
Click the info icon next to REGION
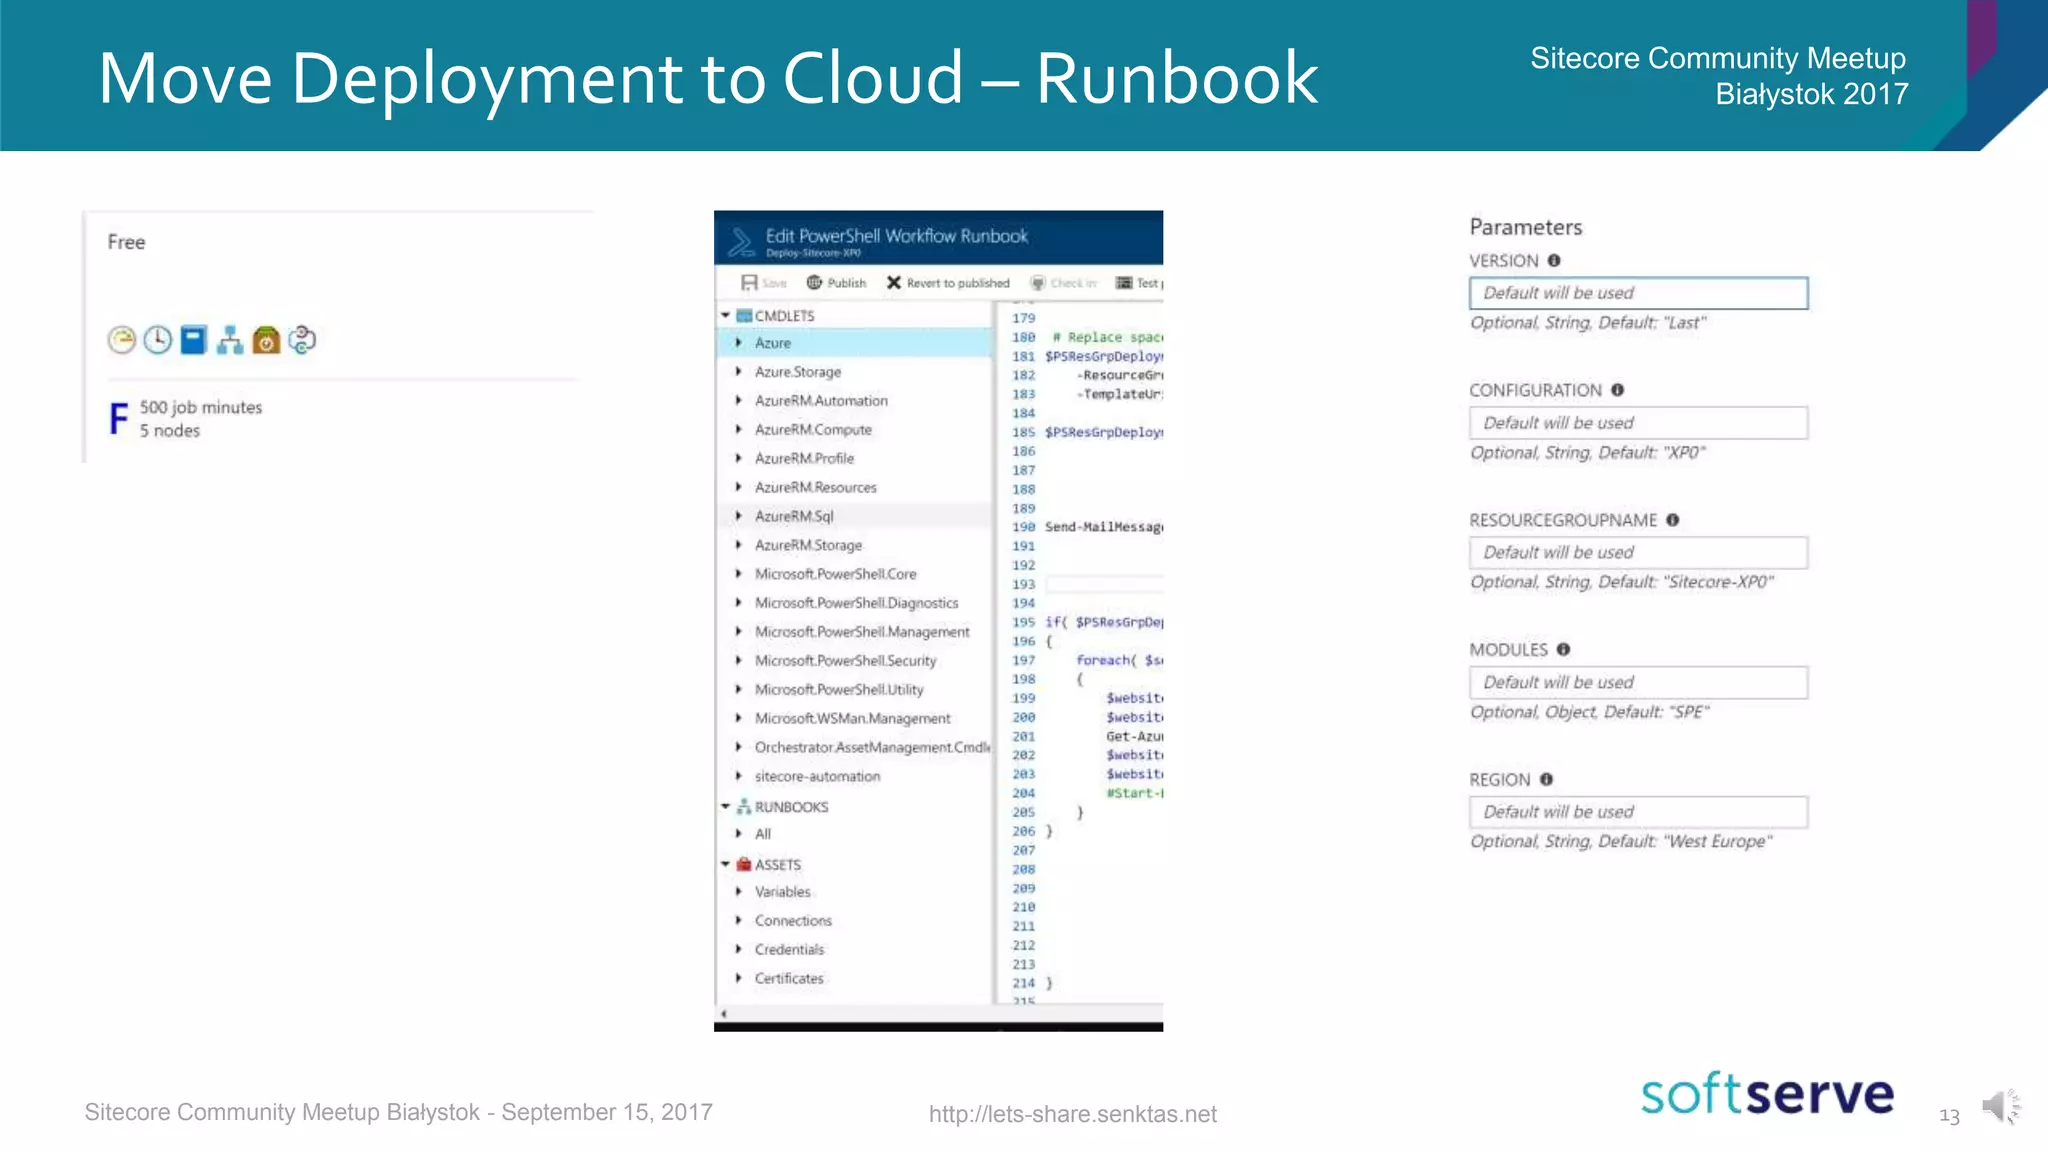[x=1546, y=779]
